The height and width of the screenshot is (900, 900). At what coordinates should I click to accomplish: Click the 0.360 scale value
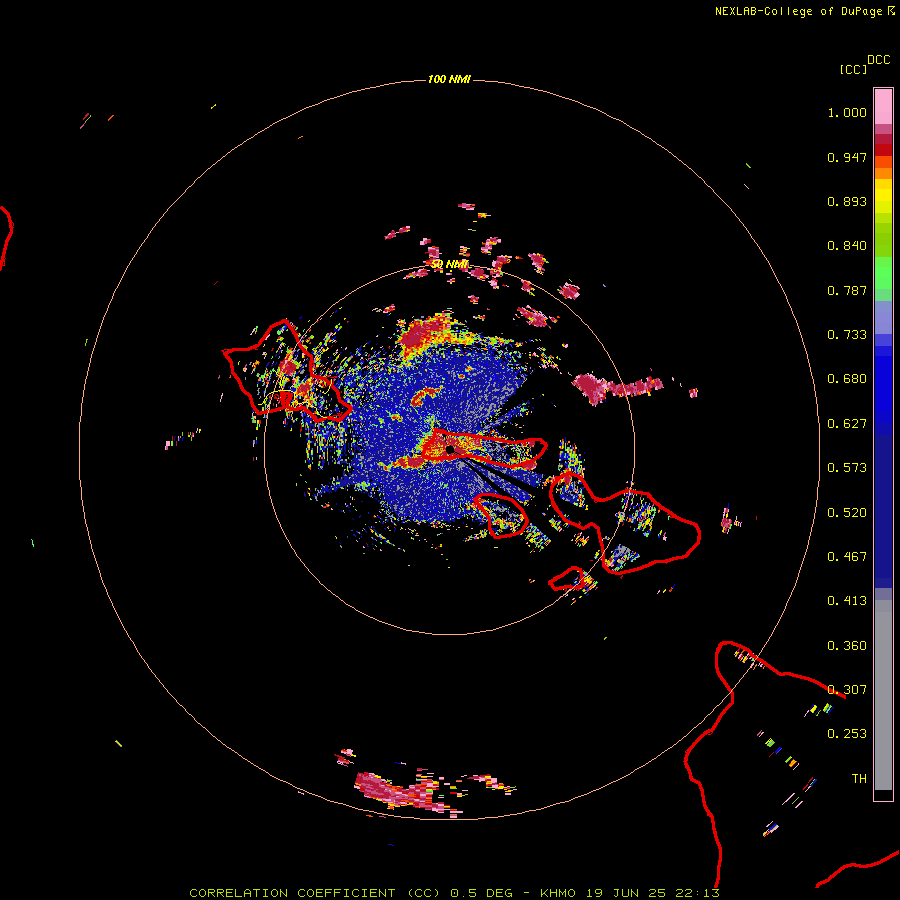(x=847, y=646)
